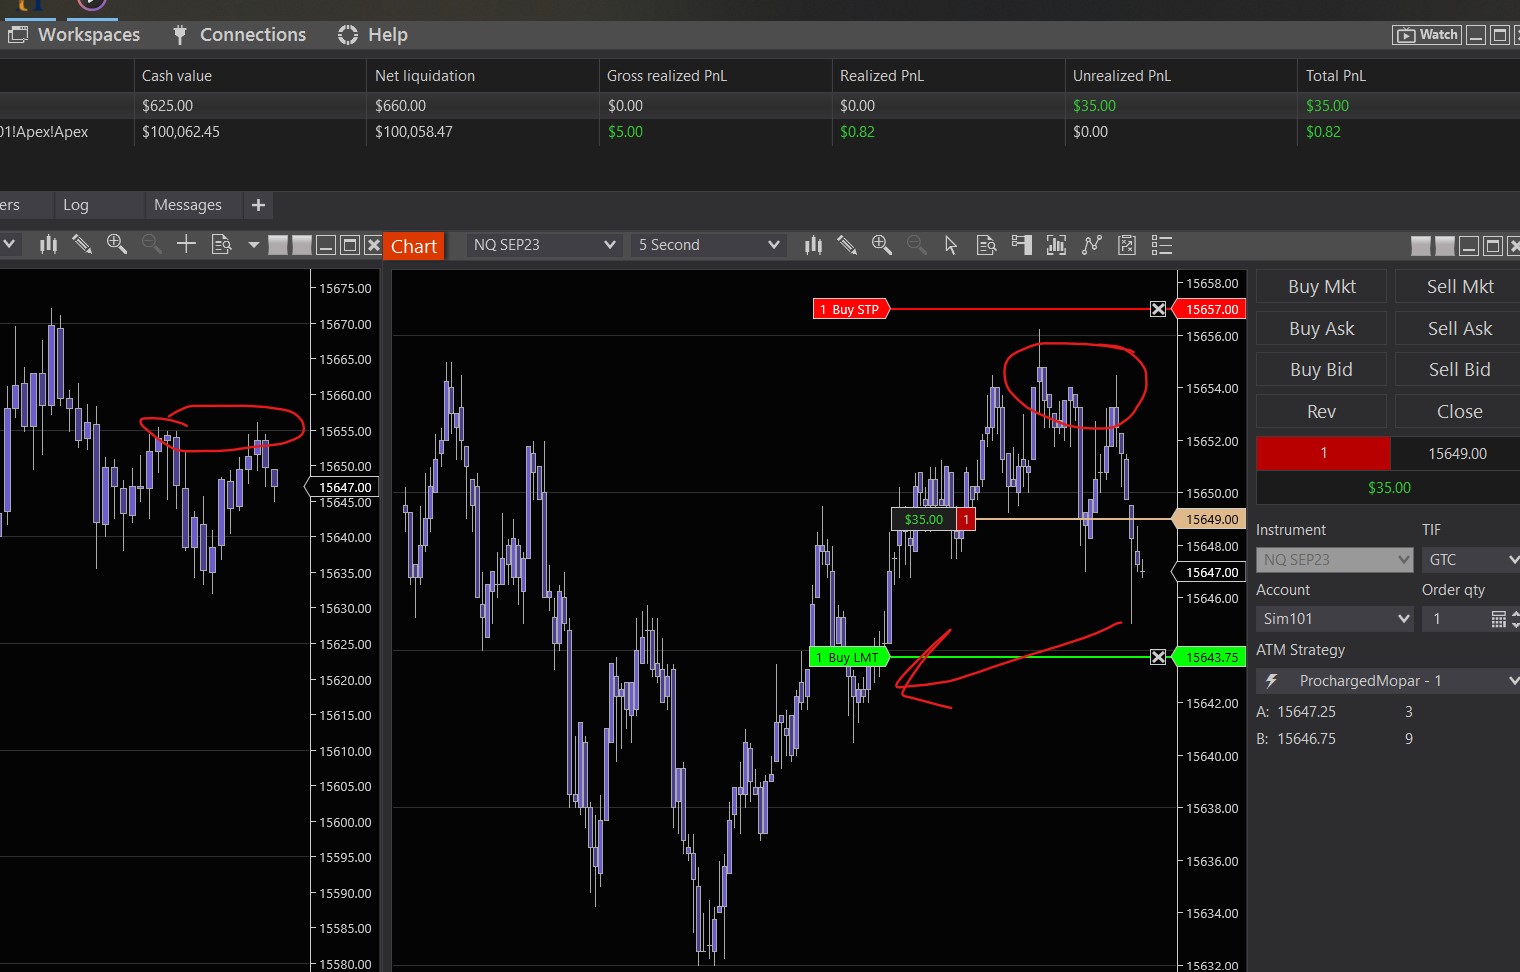Click the Sell Bid button

coord(1460,370)
